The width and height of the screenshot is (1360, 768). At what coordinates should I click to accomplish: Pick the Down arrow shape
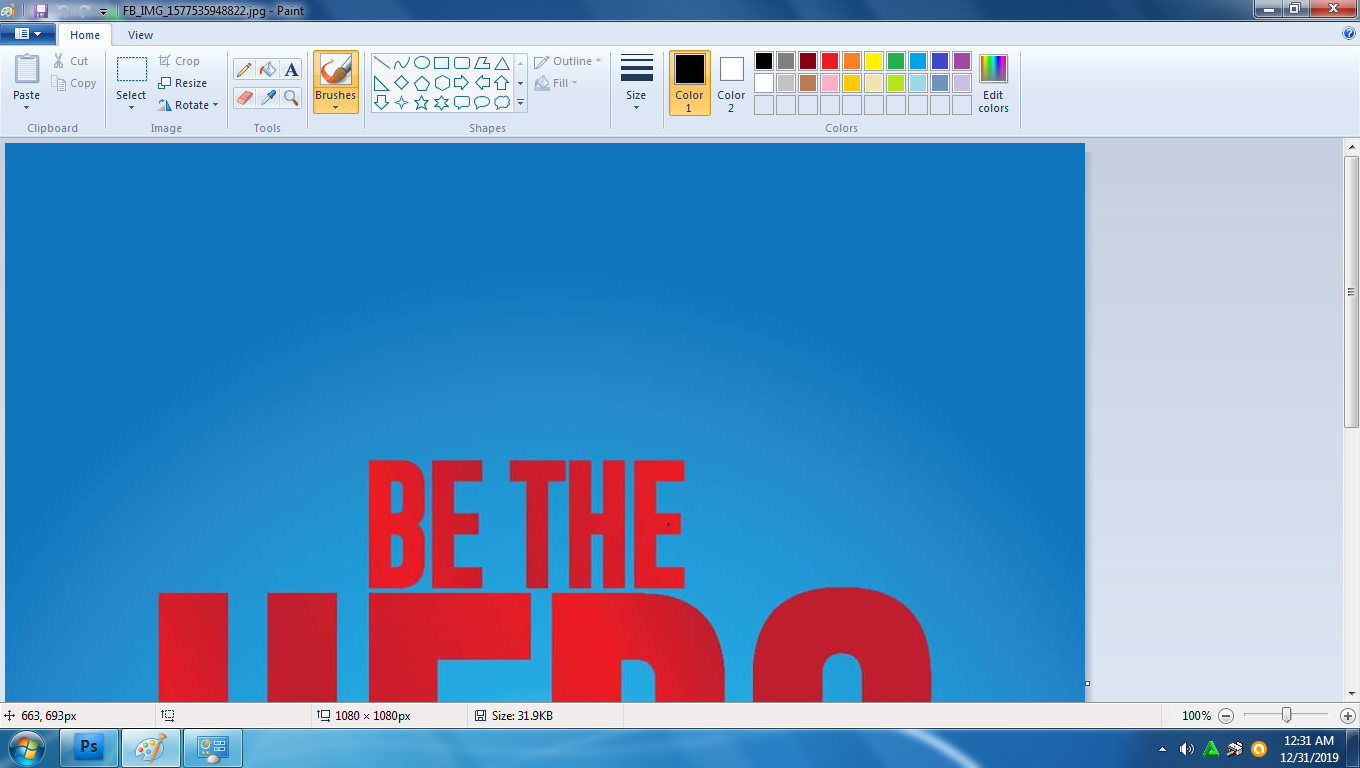coord(381,102)
